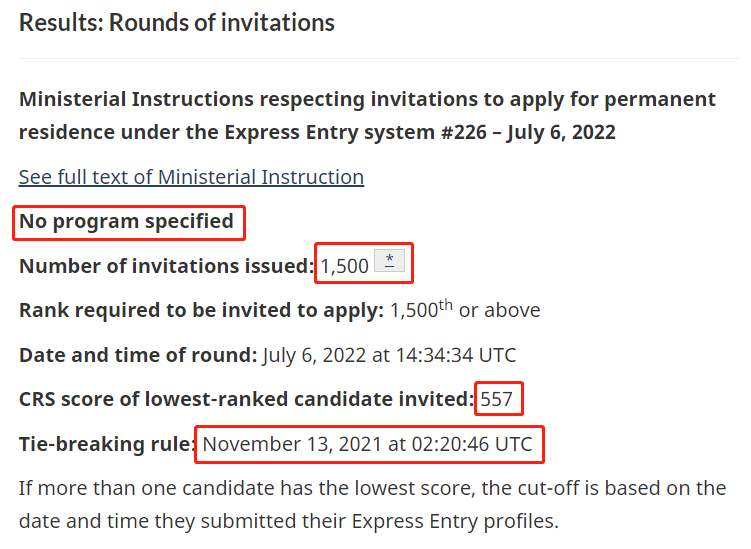Click the Number of invitations issued label
The image size is (751, 549).
[x=166, y=266]
